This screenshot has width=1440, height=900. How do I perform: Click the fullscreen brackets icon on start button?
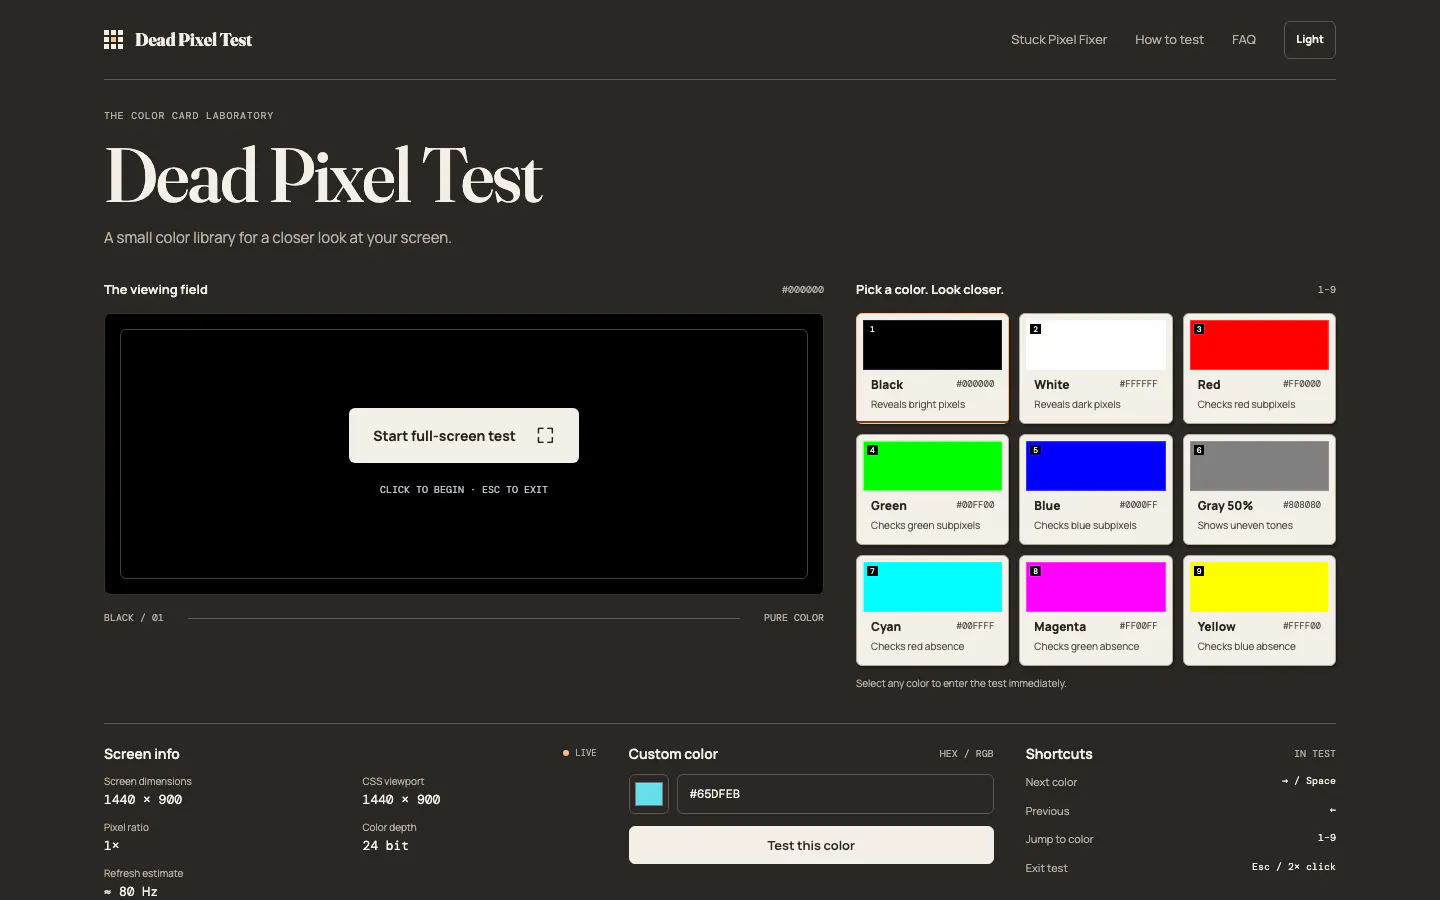click(545, 436)
